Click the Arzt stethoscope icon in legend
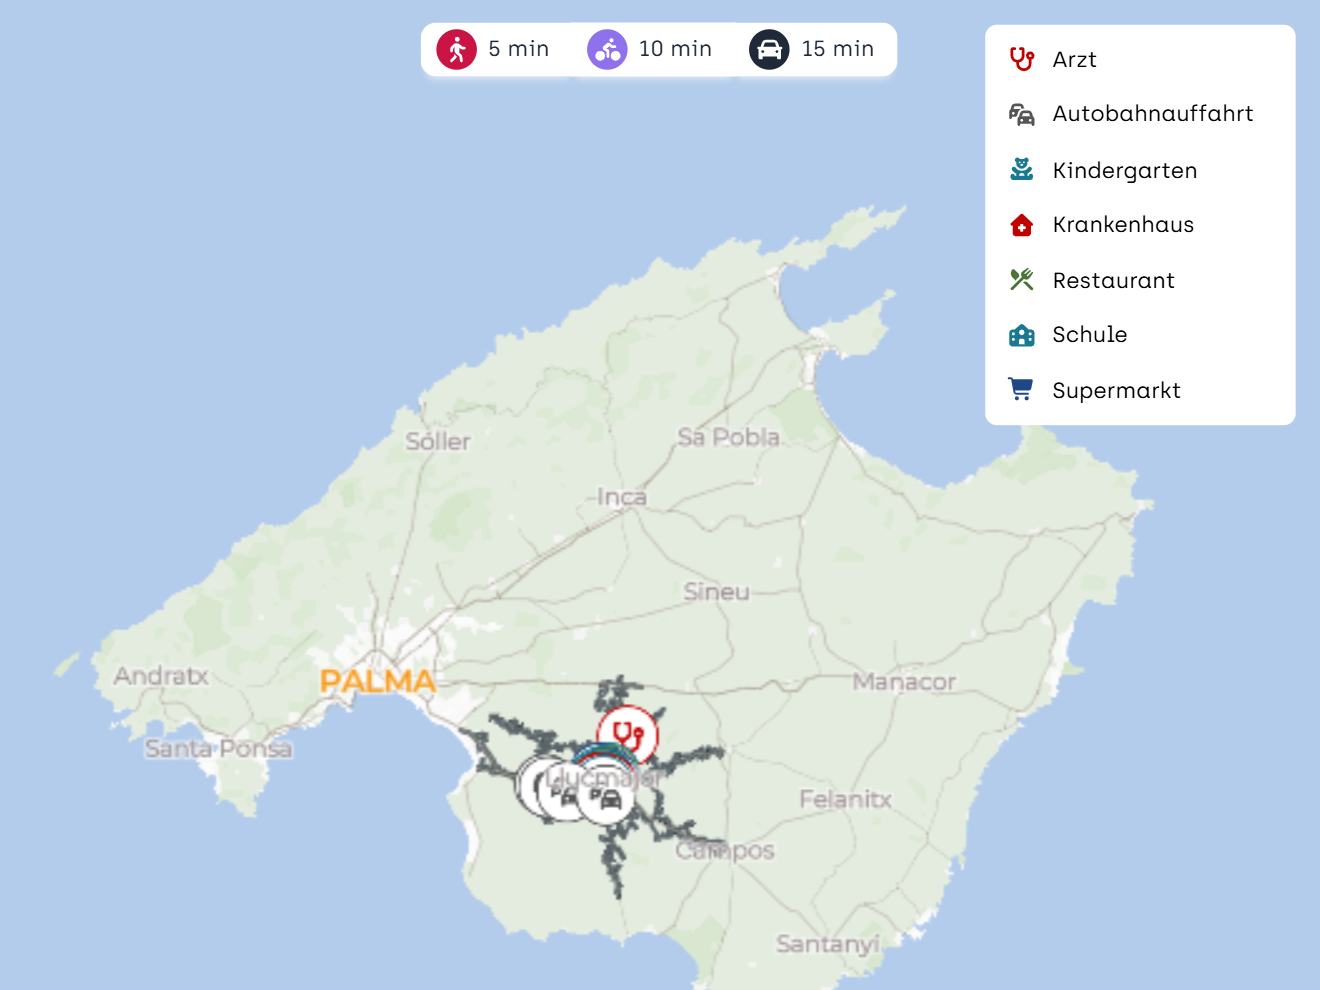Screen dimensions: 1320x990 coord(1021,59)
